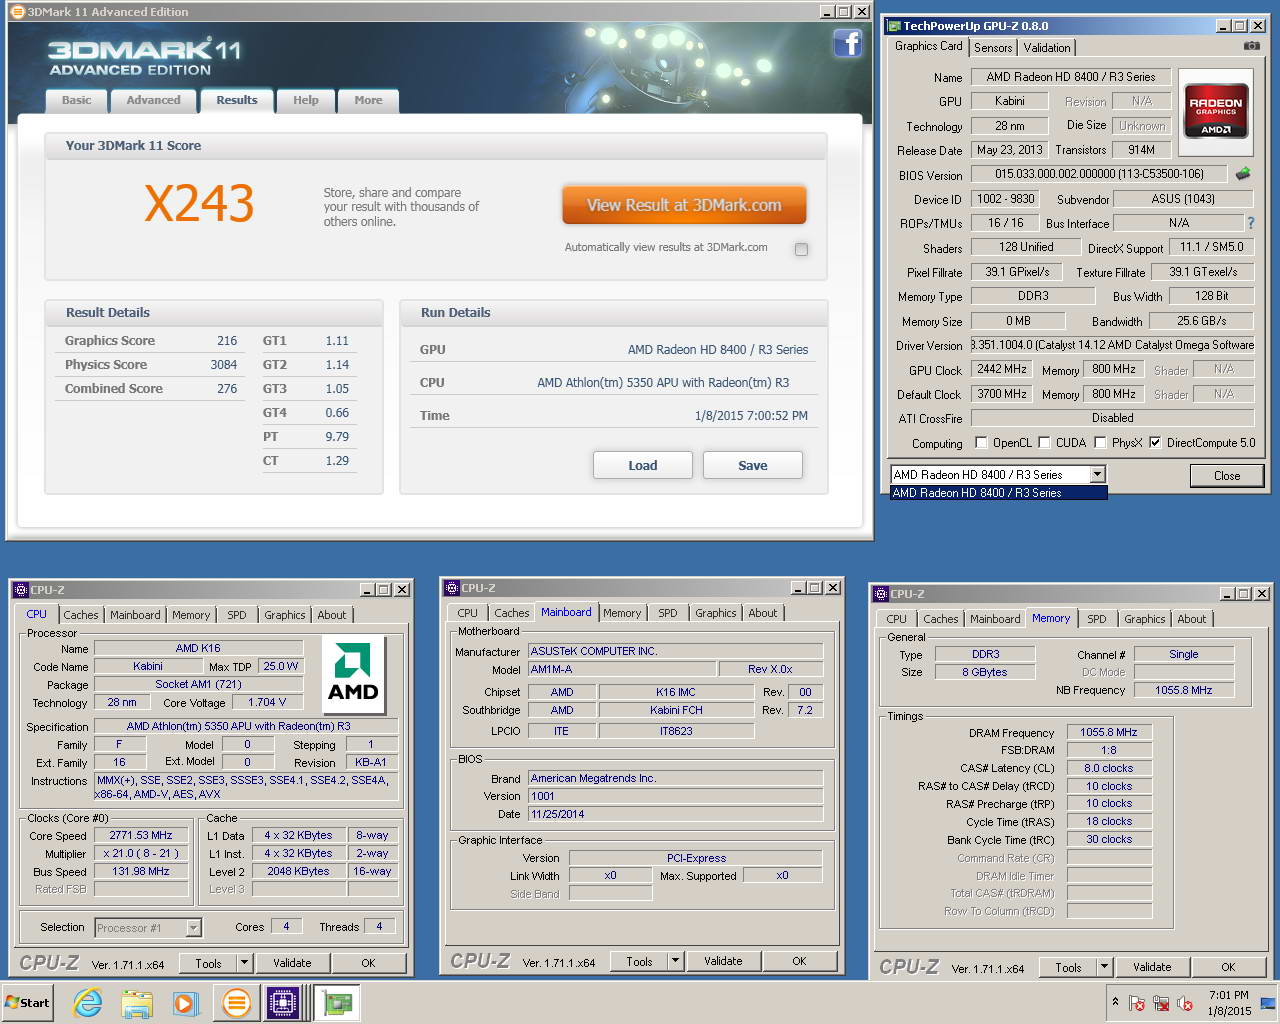
Task: Click the CPU-Z Core Speed value 2771.53 MHz
Action: [x=141, y=835]
